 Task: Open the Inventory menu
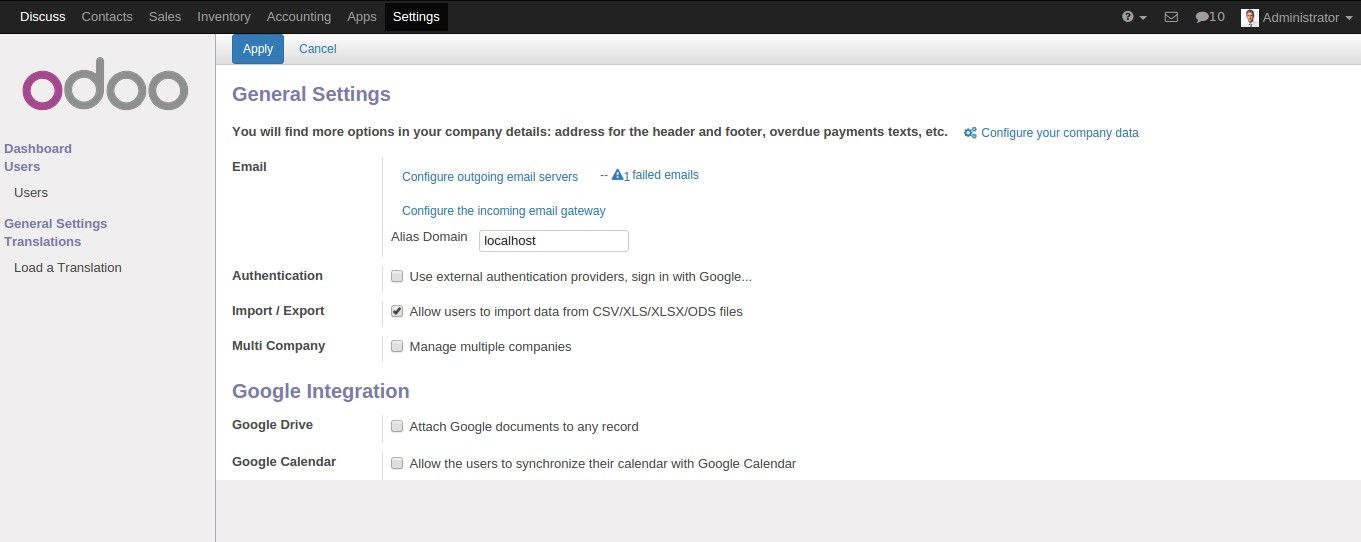224,17
